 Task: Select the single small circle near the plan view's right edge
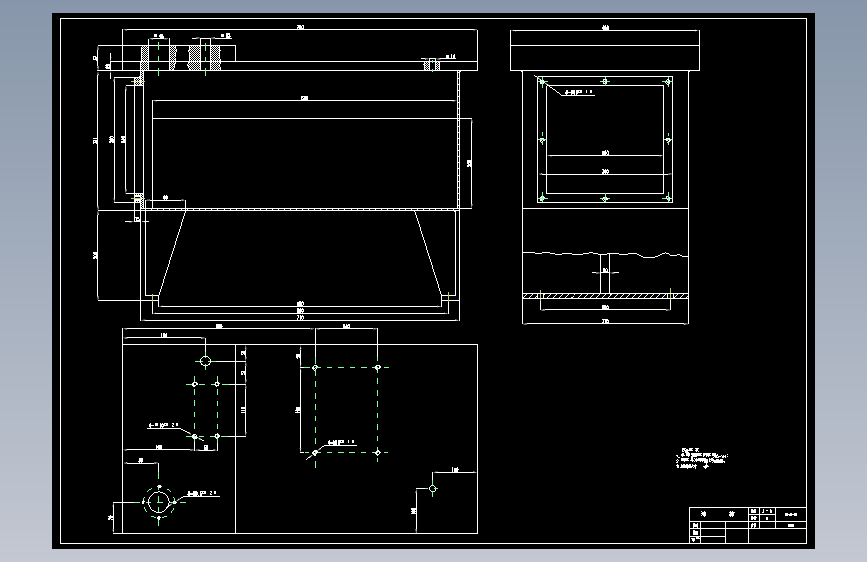tap(433, 488)
